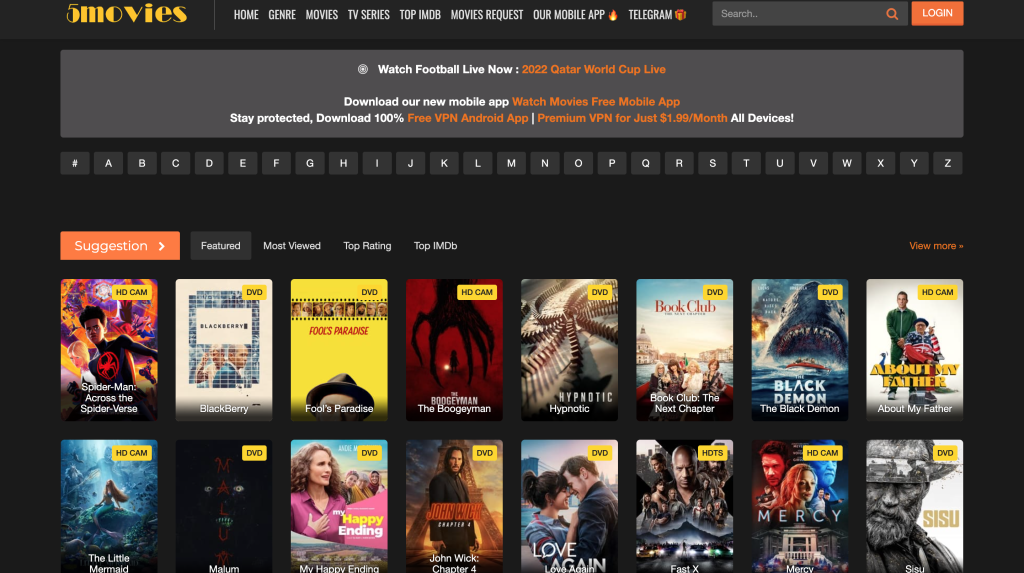
Task: Open the Home menu item
Action: (246, 14)
